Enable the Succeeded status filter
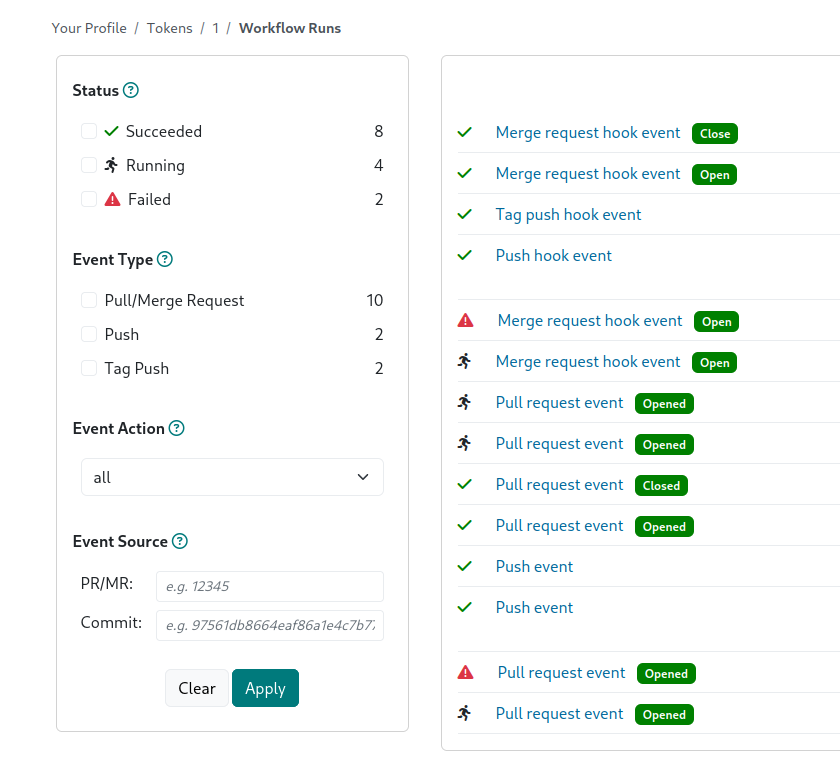This screenshot has width=840, height=766. coord(88,131)
